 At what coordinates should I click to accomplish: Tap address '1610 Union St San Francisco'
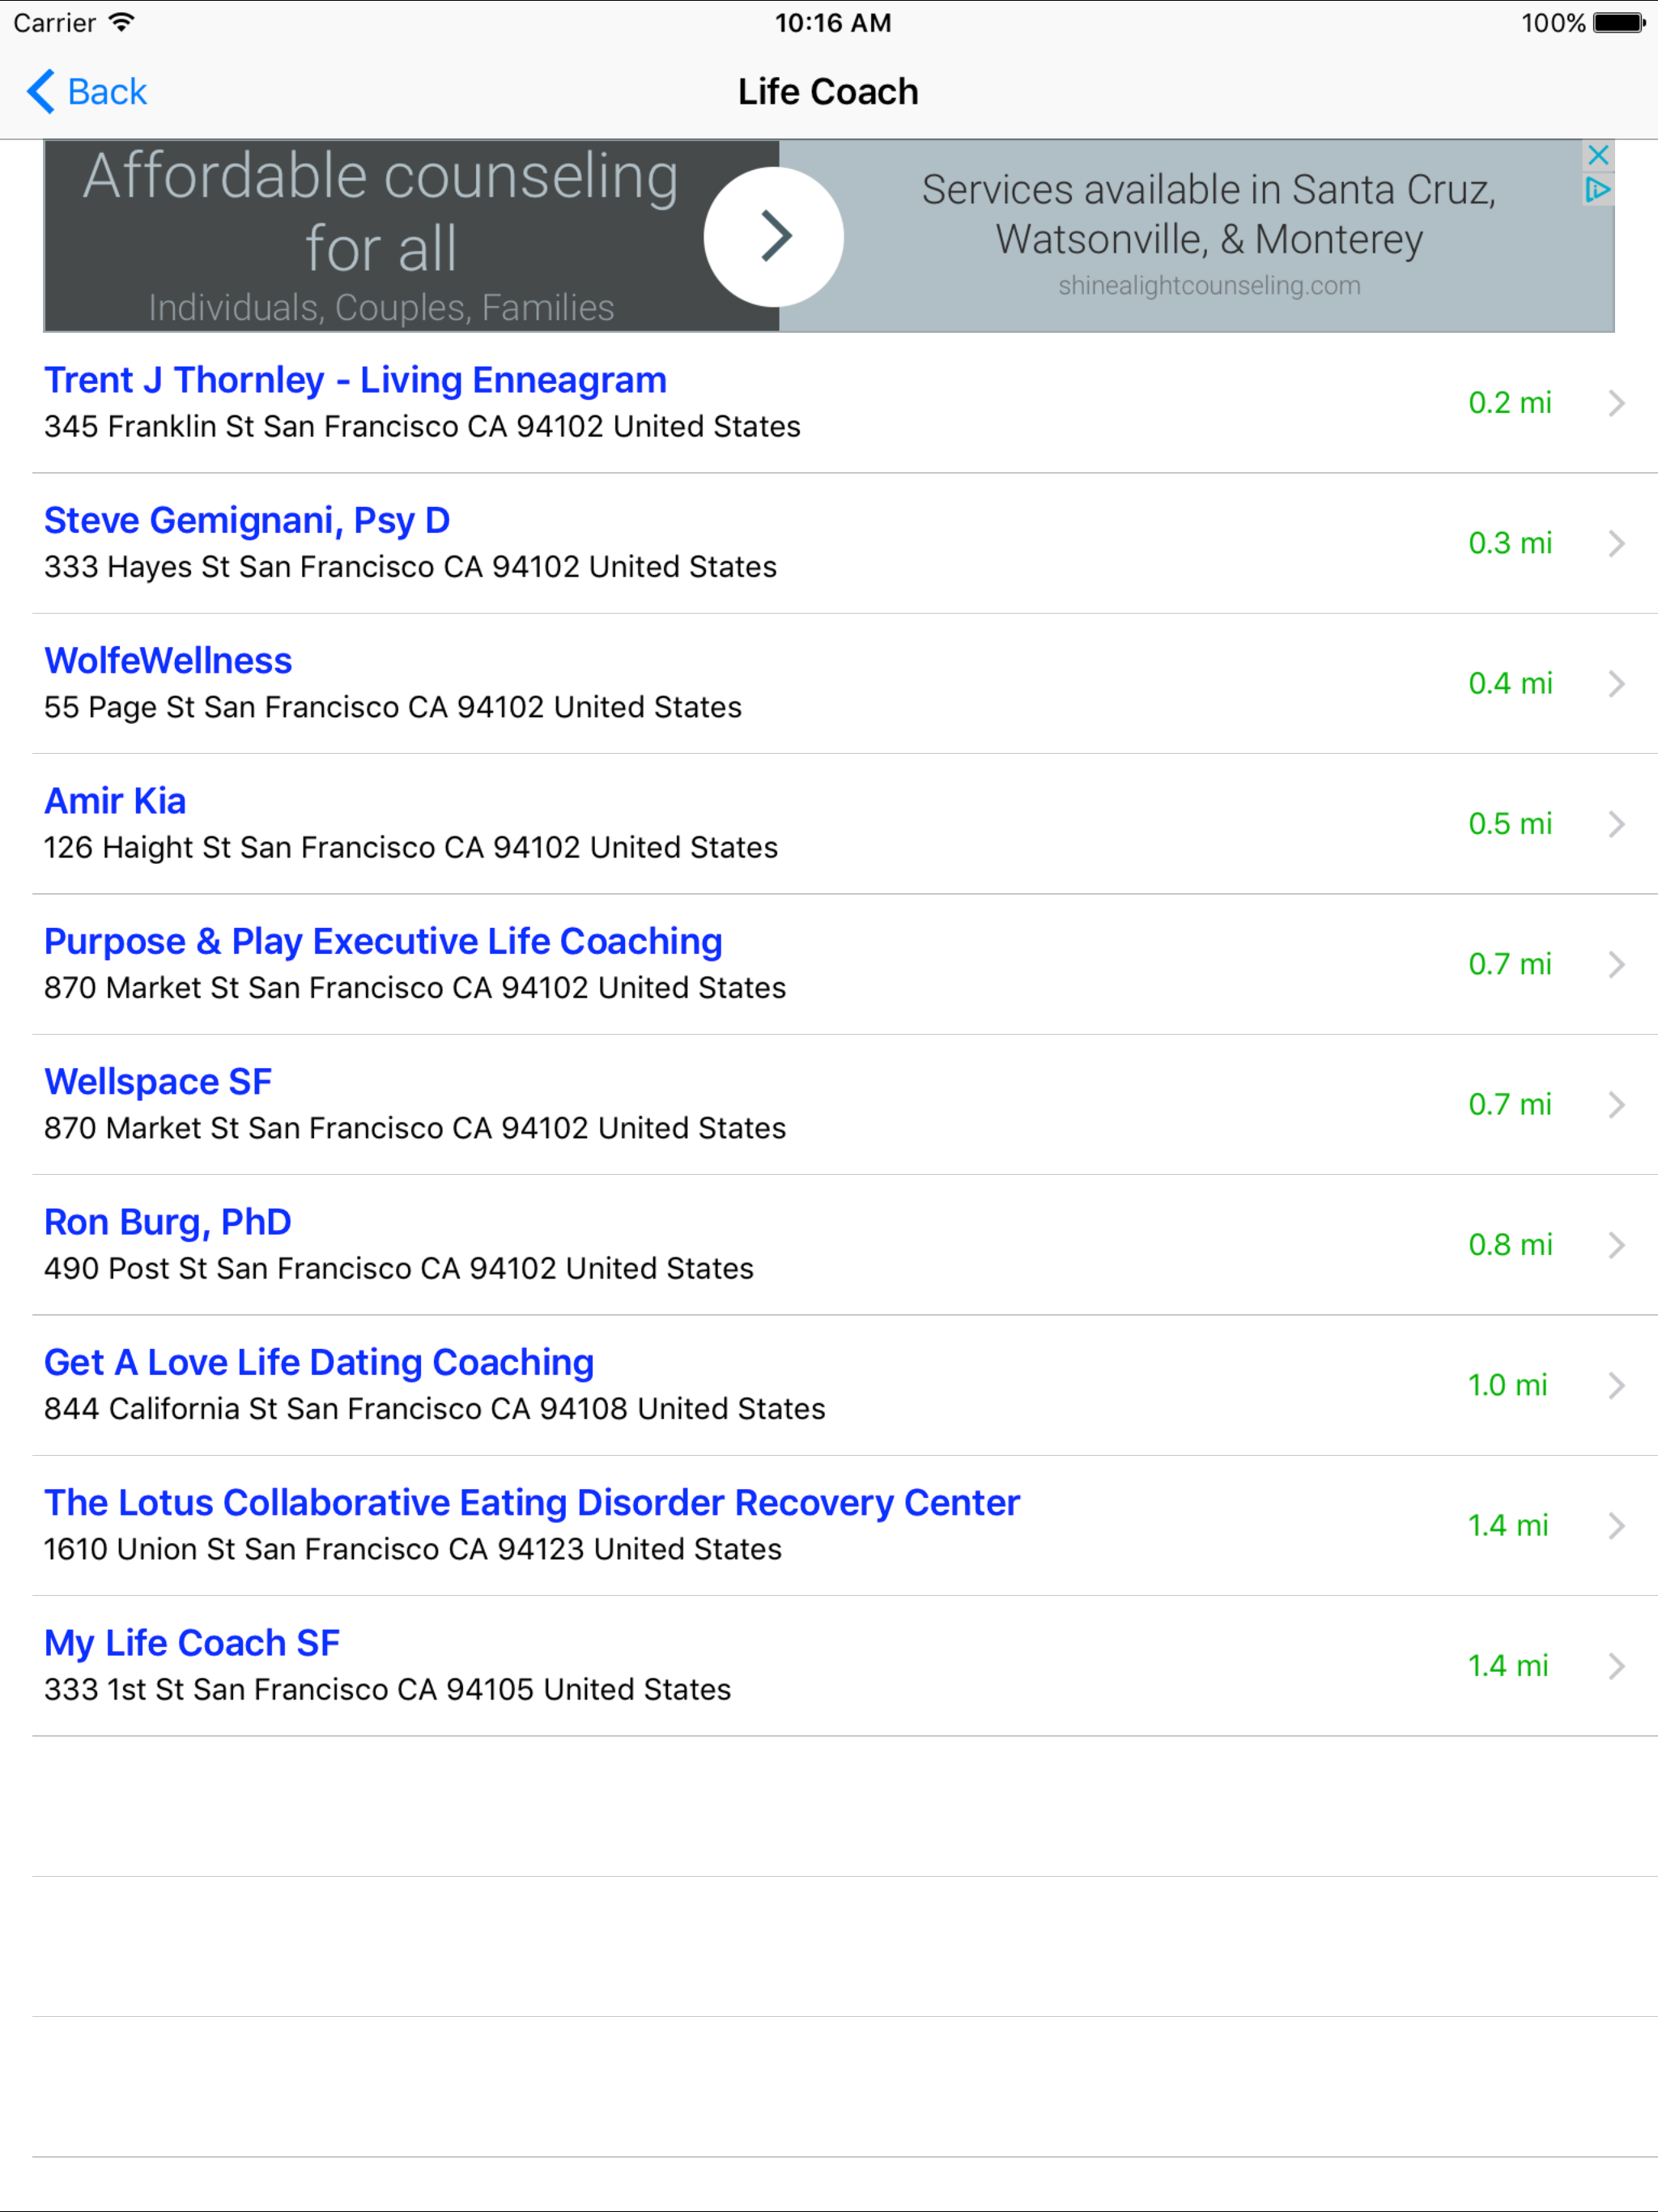point(413,1549)
